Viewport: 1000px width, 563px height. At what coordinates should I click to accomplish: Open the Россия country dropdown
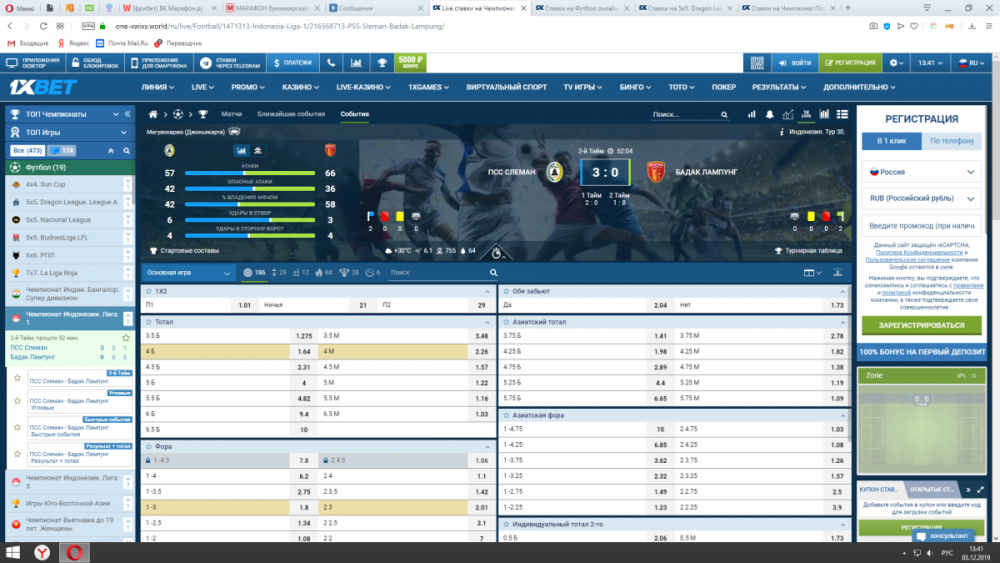click(920, 171)
